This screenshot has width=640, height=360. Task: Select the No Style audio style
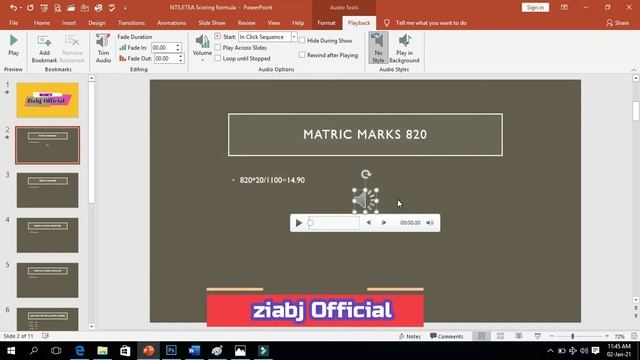pyautogui.click(x=378, y=48)
